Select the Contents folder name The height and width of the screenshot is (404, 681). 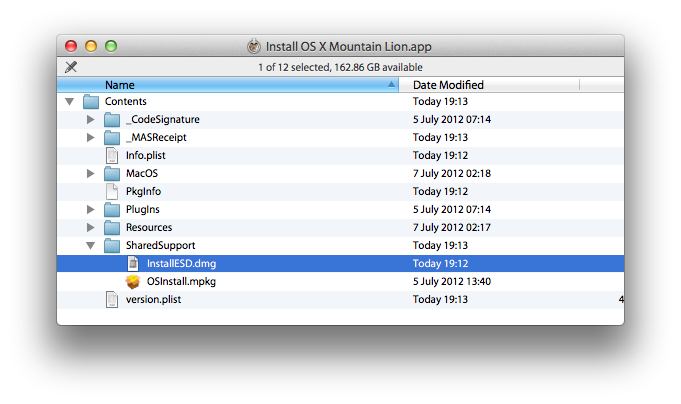(126, 102)
